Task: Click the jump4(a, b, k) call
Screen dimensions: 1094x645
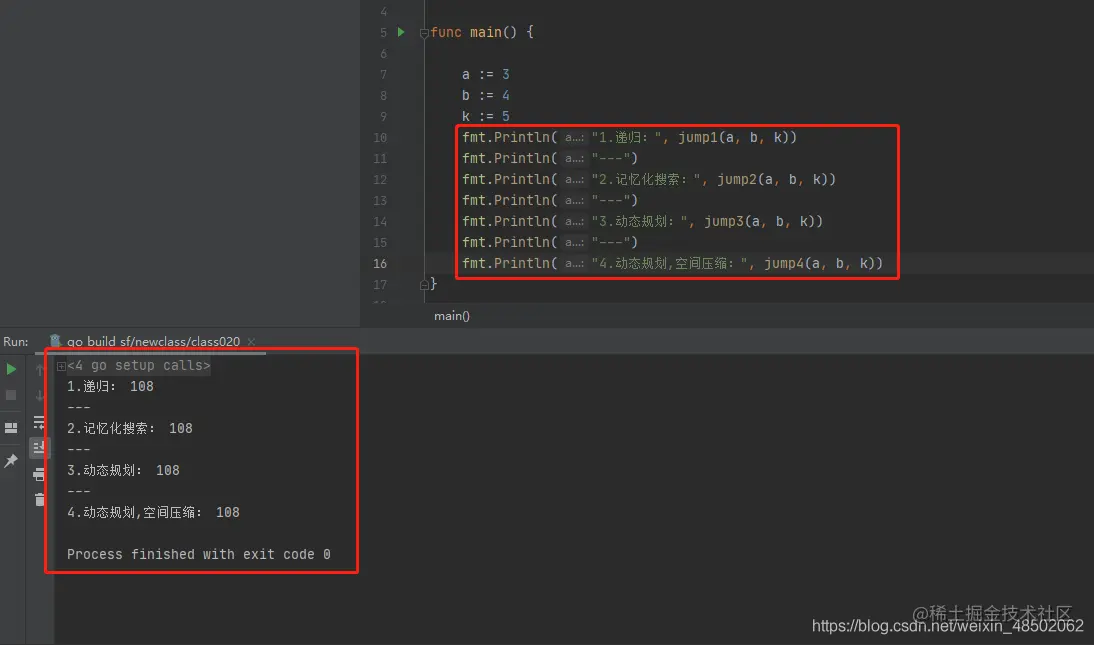Action: point(819,263)
